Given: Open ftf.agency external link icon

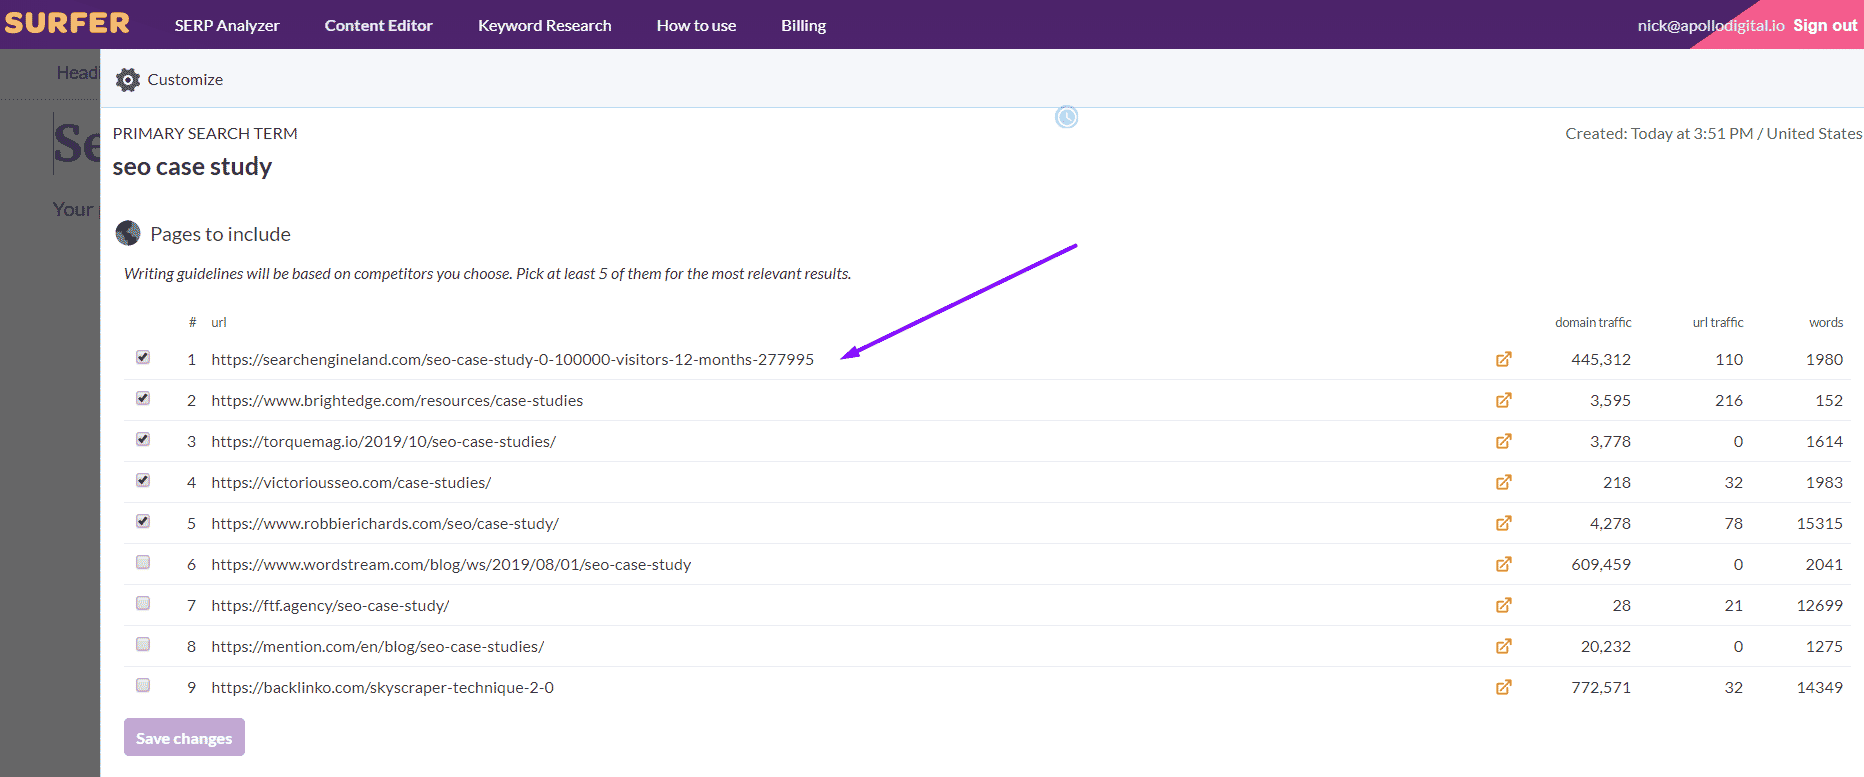Looking at the screenshot, I should click(x=1503, y=605).
